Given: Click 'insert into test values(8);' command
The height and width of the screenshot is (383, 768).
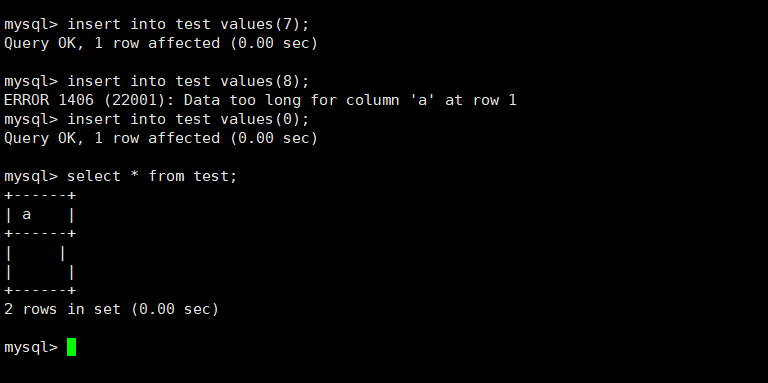Looking at the screenshot, I should [188, 81].
